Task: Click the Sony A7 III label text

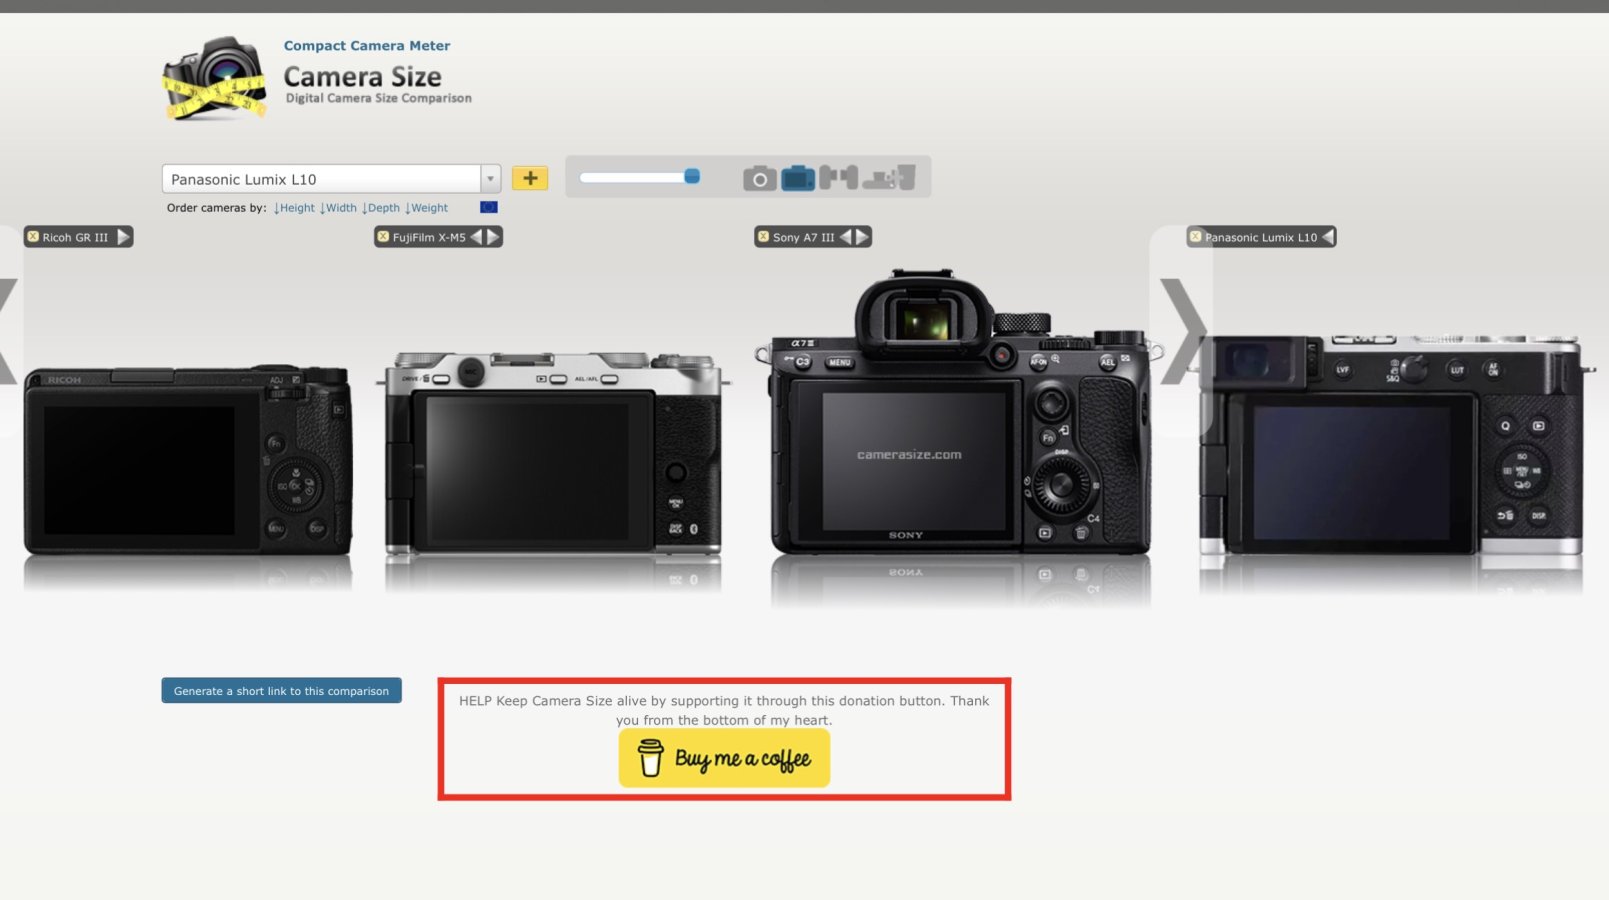Action: click(x=803, y=238)
